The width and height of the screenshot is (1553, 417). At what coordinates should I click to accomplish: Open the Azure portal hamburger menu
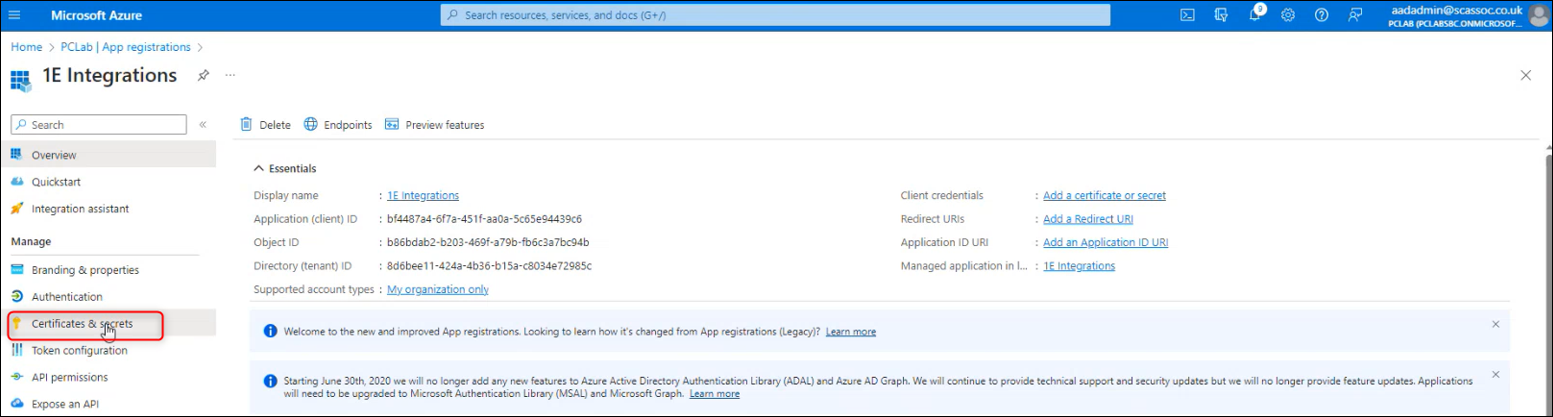pos(14,15)
